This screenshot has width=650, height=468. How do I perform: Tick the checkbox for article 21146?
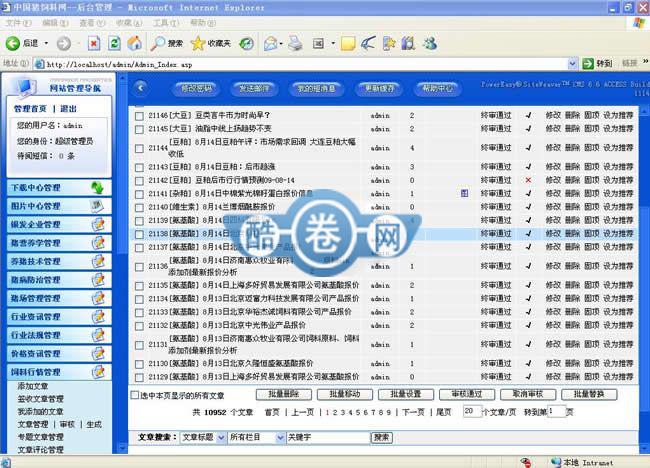click(x=139, y=116)
